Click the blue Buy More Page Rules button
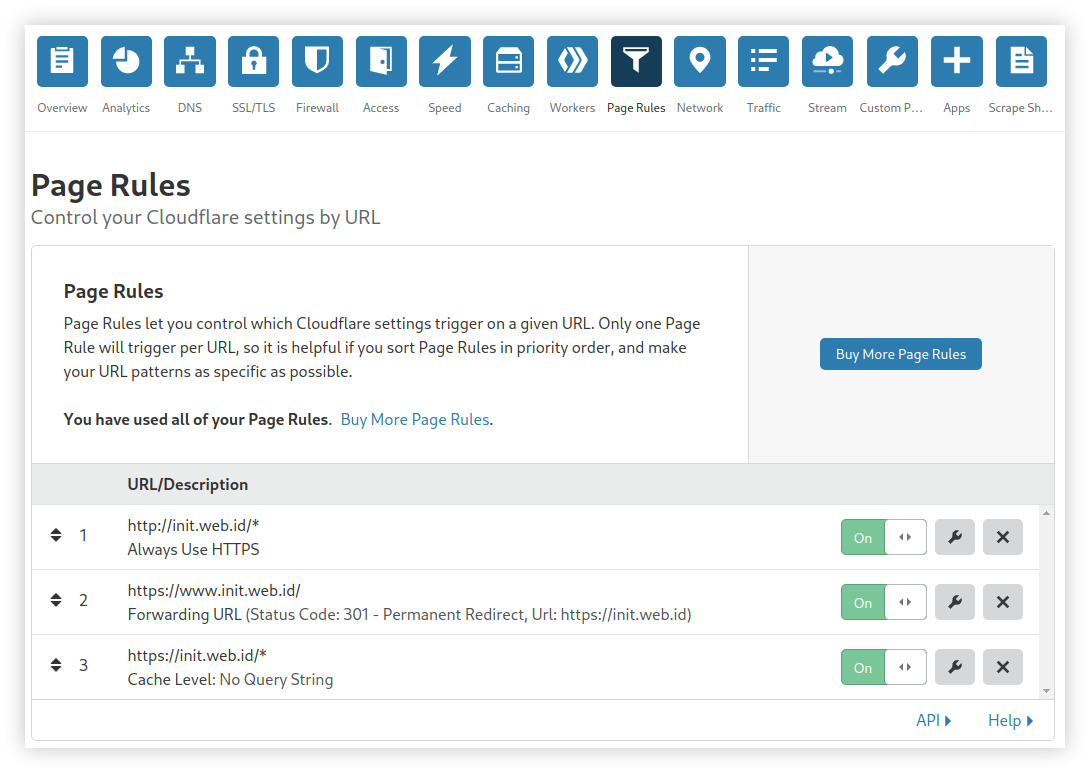 coord(900,354)
